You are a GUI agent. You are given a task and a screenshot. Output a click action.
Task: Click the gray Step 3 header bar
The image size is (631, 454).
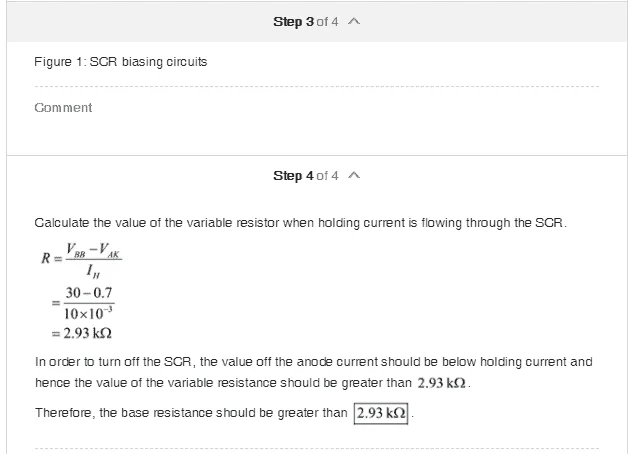pyautogui.click(x=317, y=22)
